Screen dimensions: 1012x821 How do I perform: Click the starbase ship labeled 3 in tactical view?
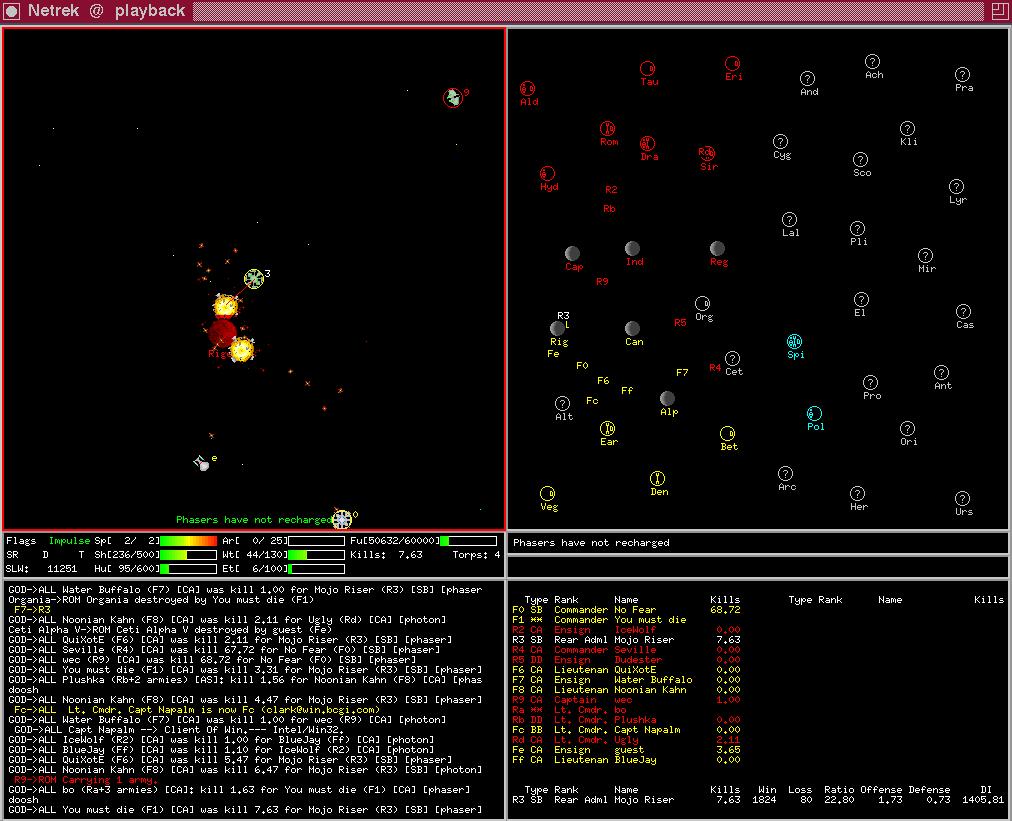254,279
